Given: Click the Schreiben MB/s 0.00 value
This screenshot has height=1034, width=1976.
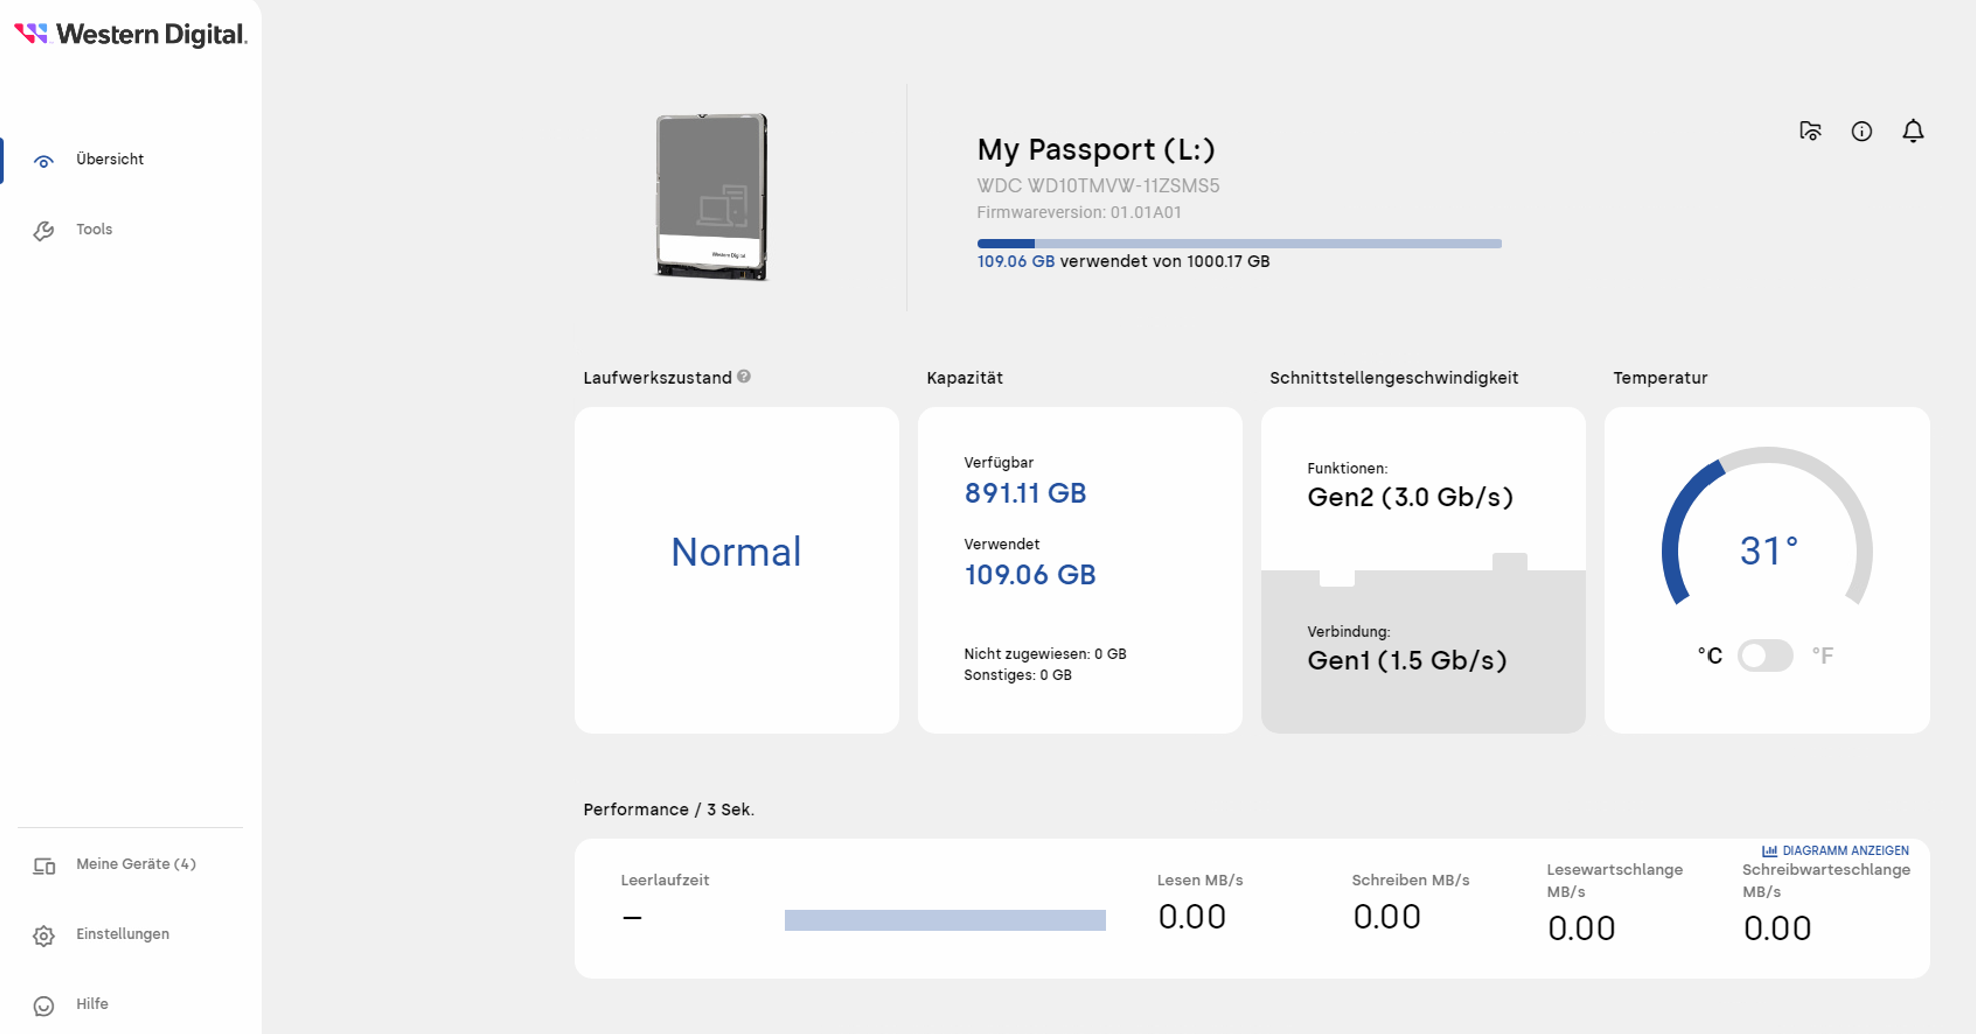Looking at the screenshot, I should click(1387, 917).
